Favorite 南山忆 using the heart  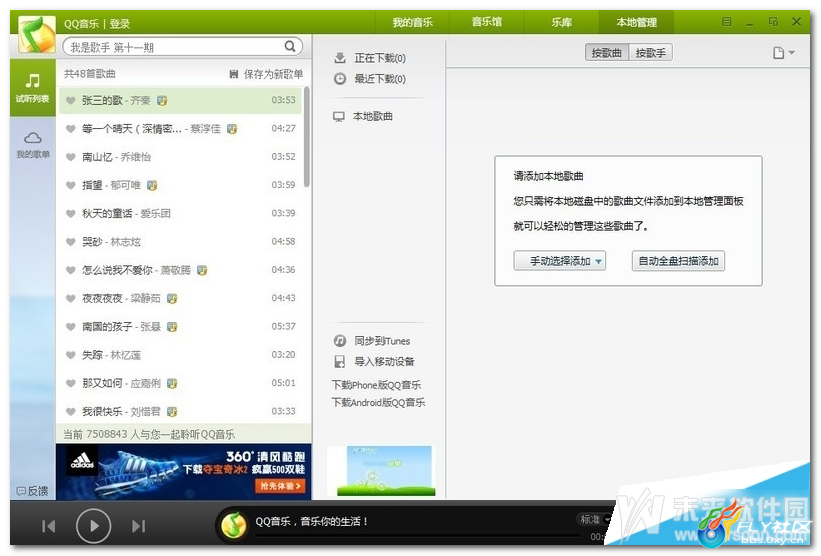[71, 157]
